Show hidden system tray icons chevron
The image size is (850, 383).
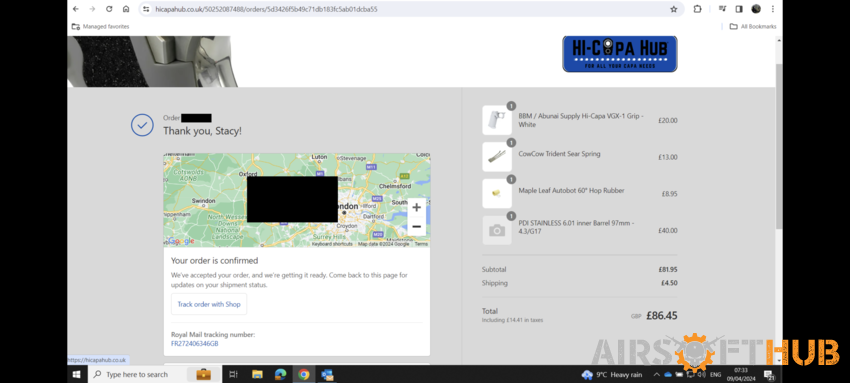[656, 374]
